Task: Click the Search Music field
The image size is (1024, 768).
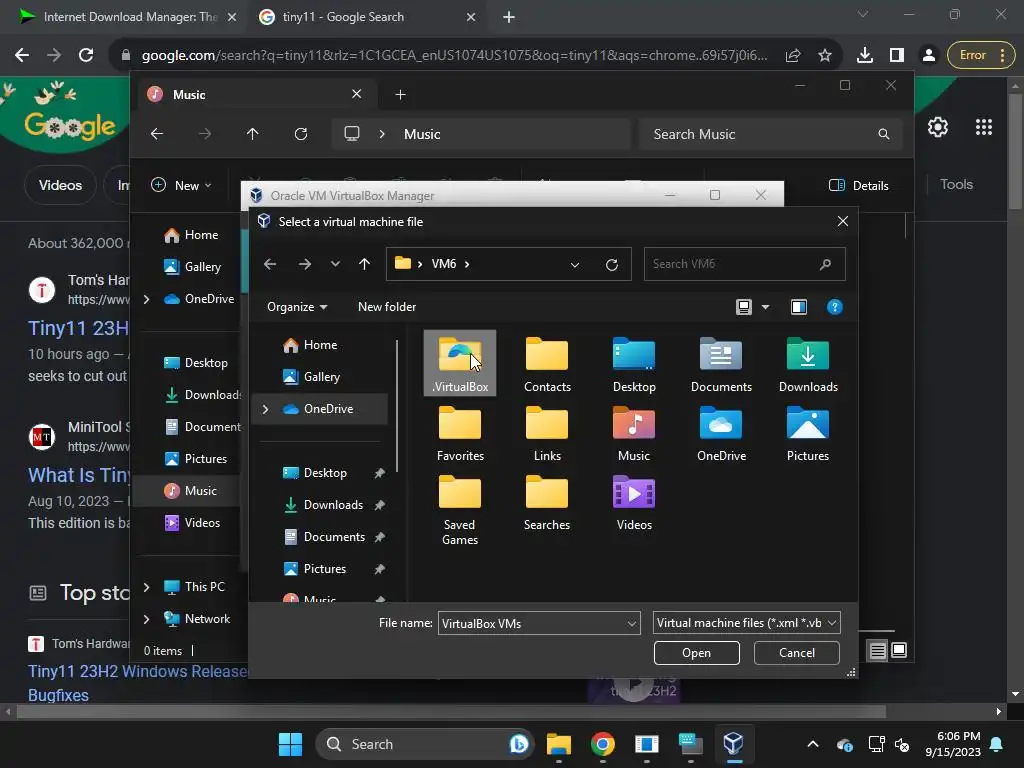Action: coord(771,134)
